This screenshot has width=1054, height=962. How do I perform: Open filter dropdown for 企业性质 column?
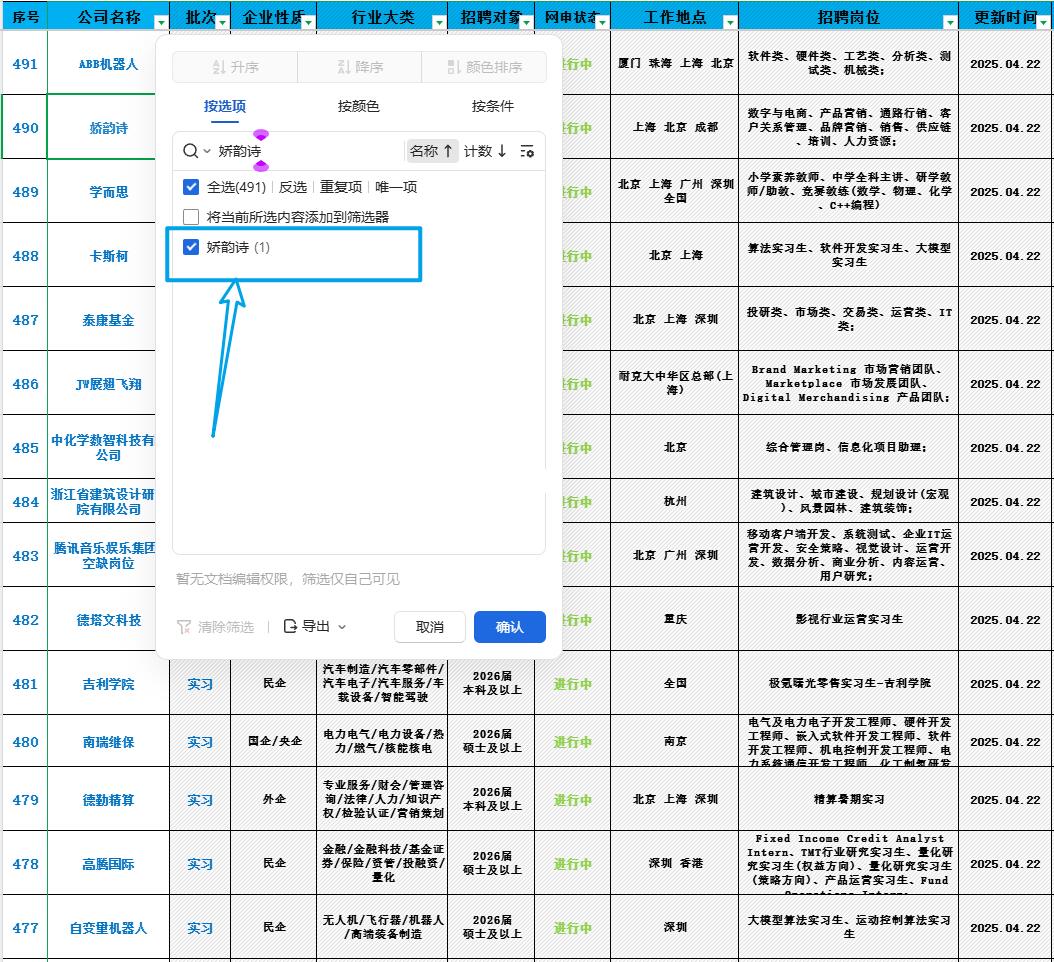[x=309, y=23]
